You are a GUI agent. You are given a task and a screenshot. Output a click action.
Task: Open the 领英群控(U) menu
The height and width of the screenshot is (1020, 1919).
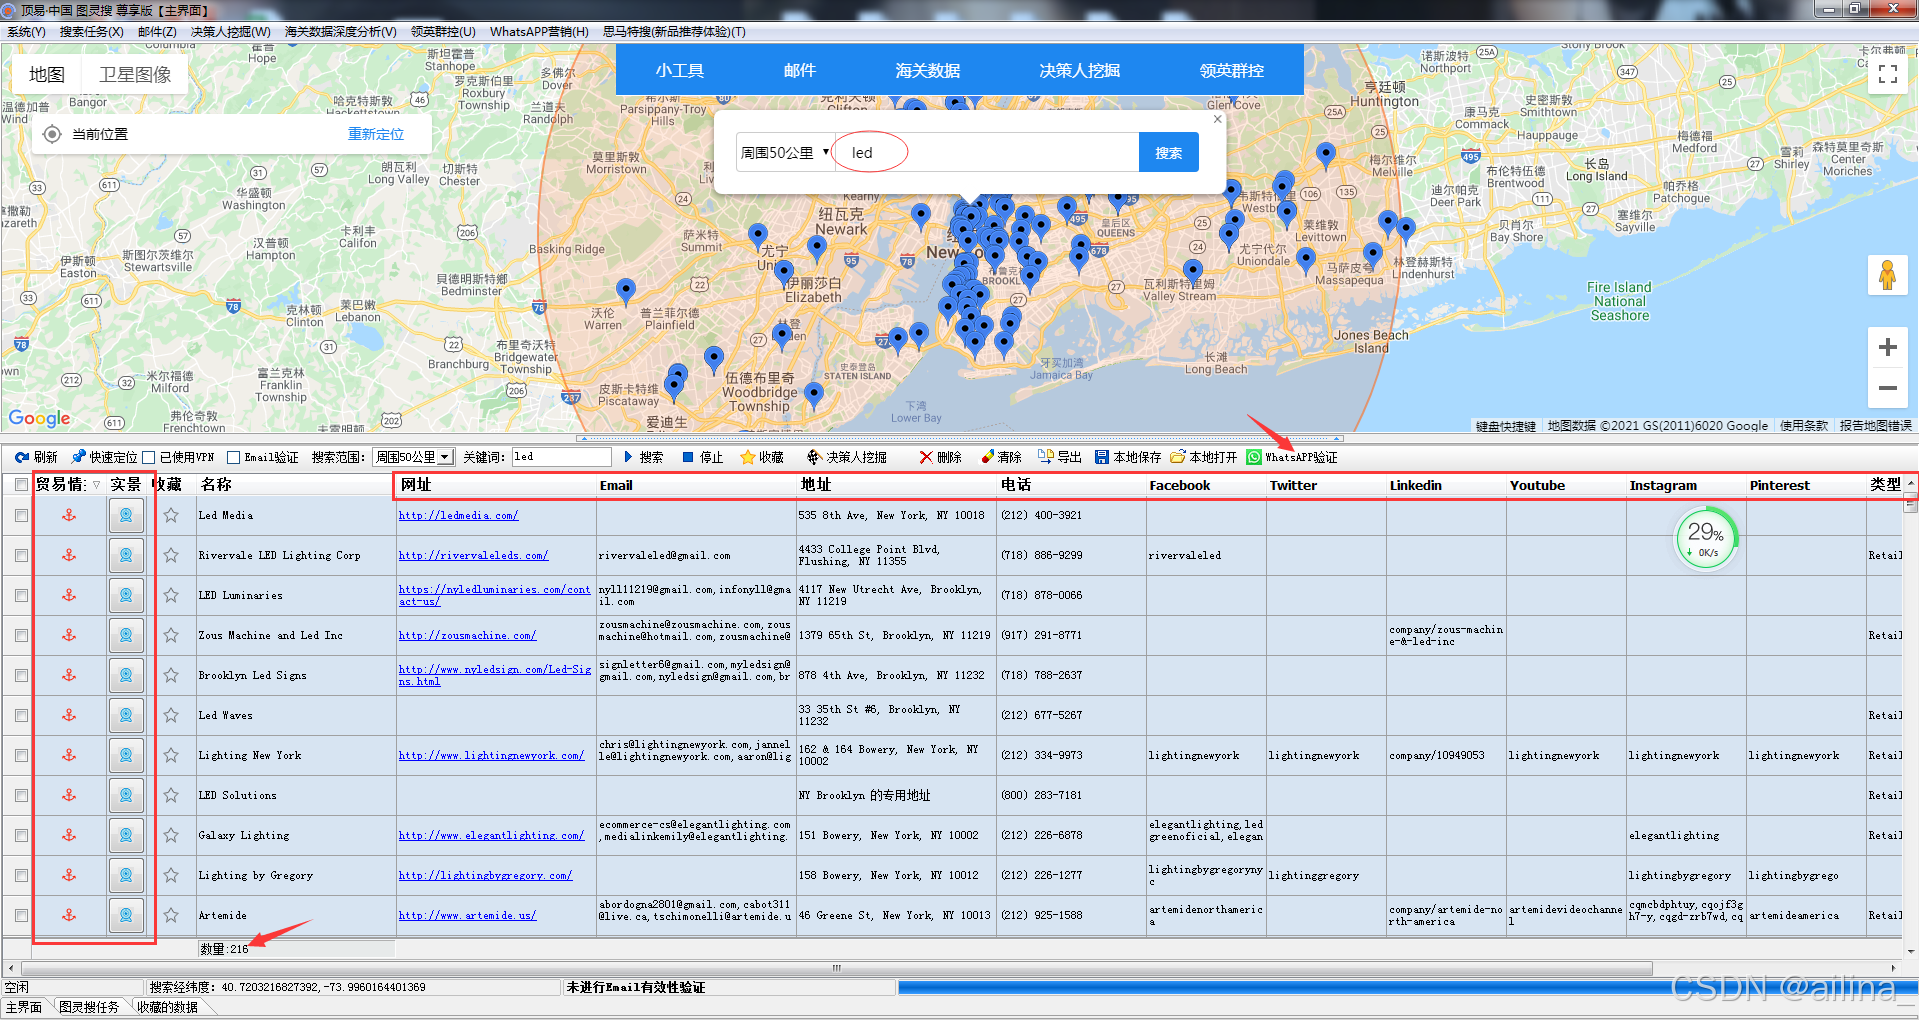coord(443,32)
